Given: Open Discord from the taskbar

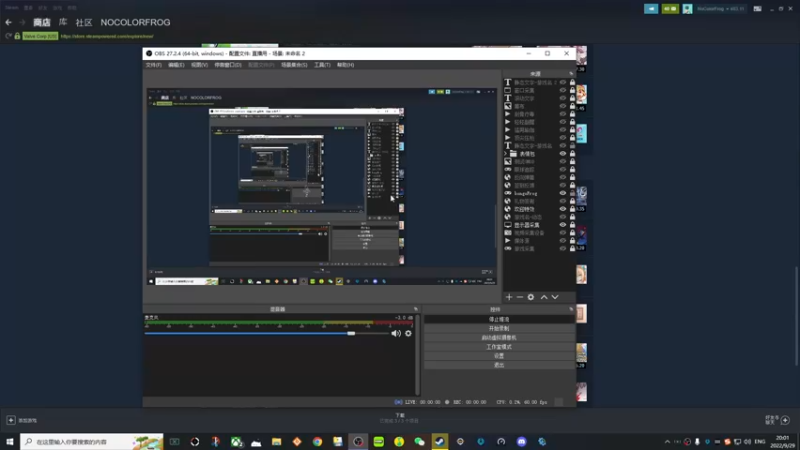Looking at the screenshot, I should pyautogui.click(x=521, y=442).
